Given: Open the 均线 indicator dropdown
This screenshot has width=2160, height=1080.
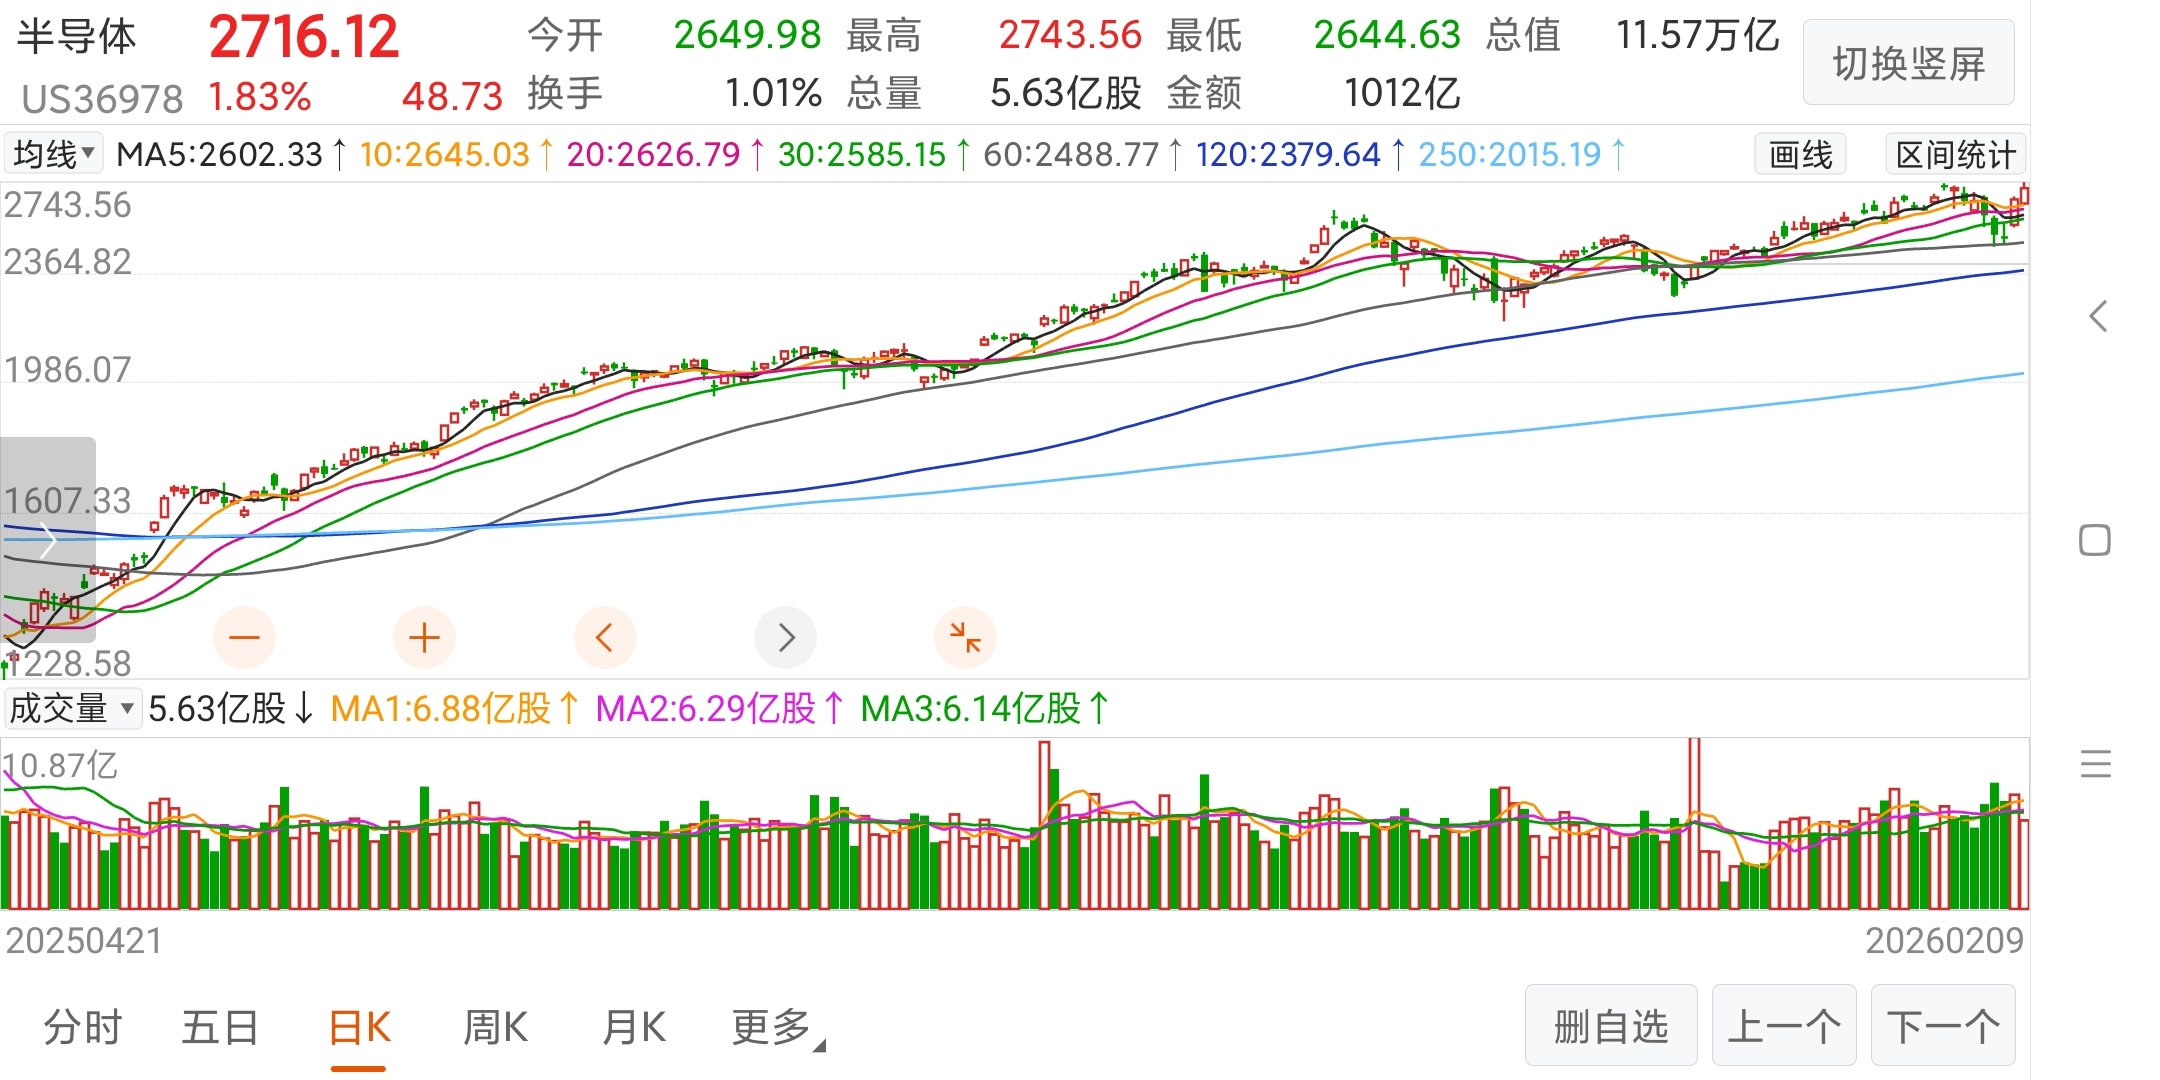Looking at the screenshot, I should [53, 154].
